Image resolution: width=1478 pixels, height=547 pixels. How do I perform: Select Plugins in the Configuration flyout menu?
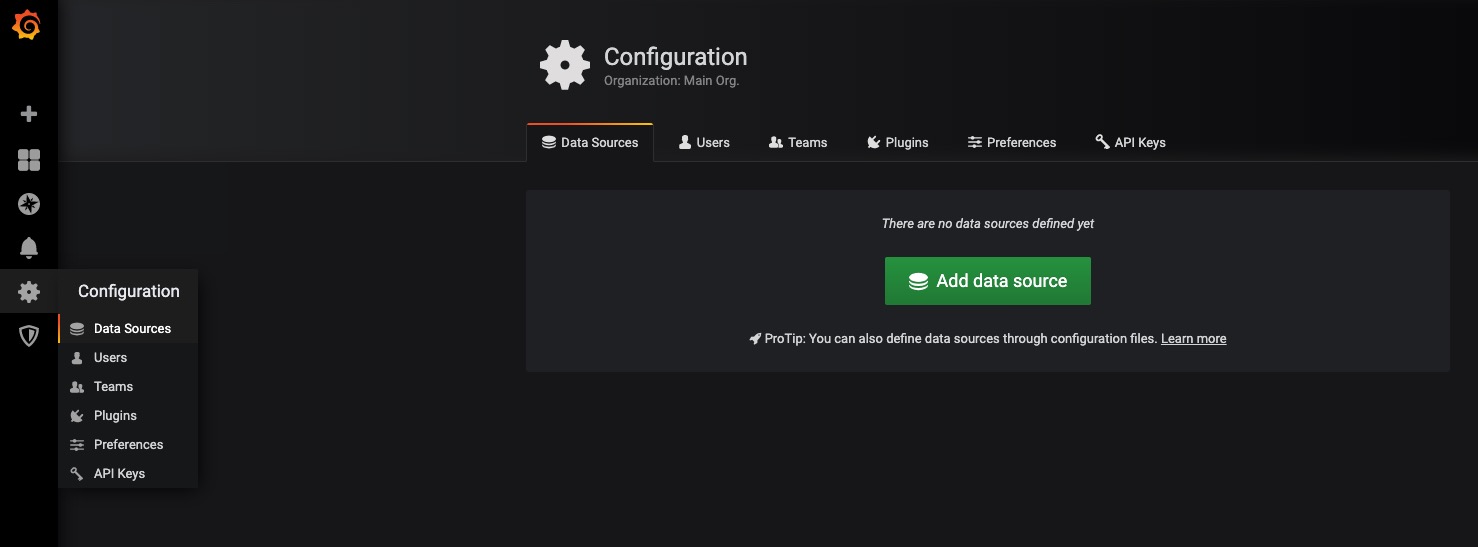point(115,416)
